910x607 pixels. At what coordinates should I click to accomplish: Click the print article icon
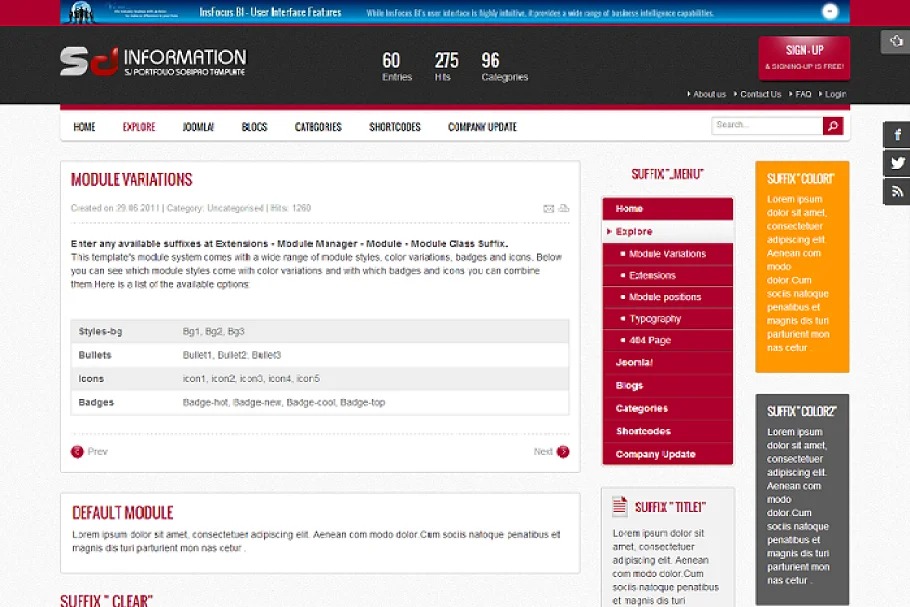click(564, 209)
